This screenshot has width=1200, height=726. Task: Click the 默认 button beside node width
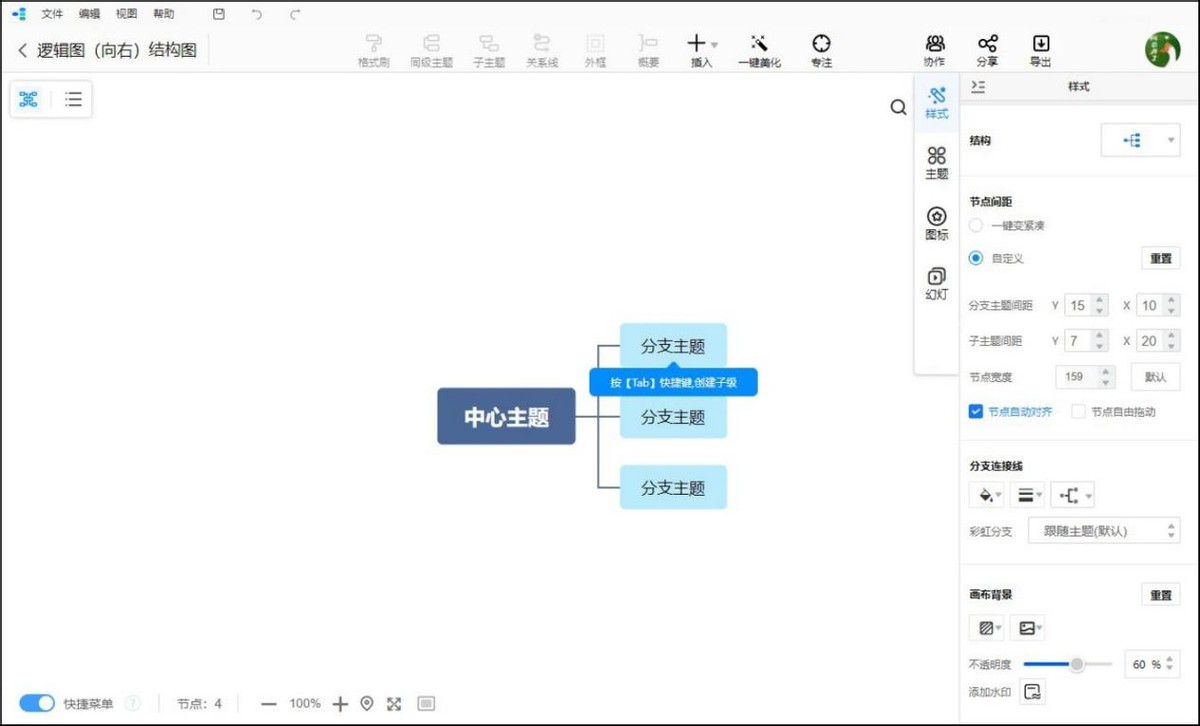point(1156,377)
